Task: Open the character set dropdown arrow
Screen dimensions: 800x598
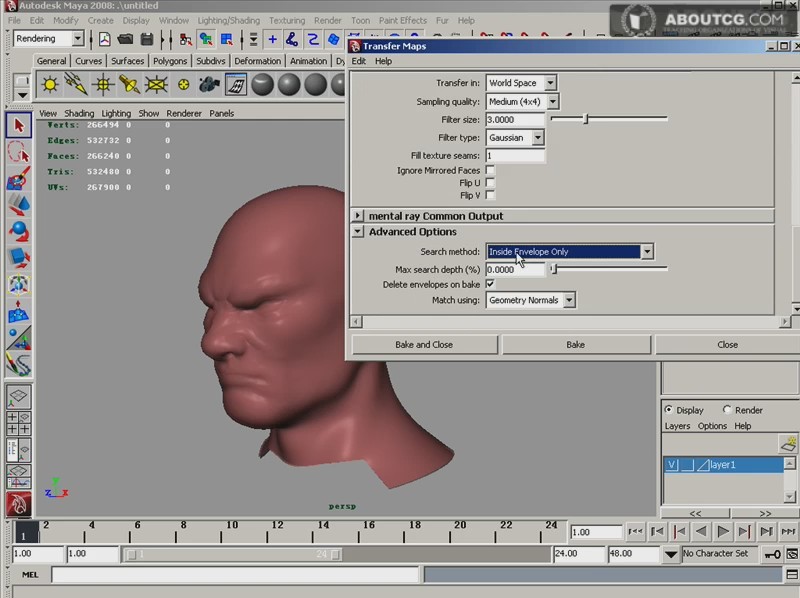Action: point(671,554)
